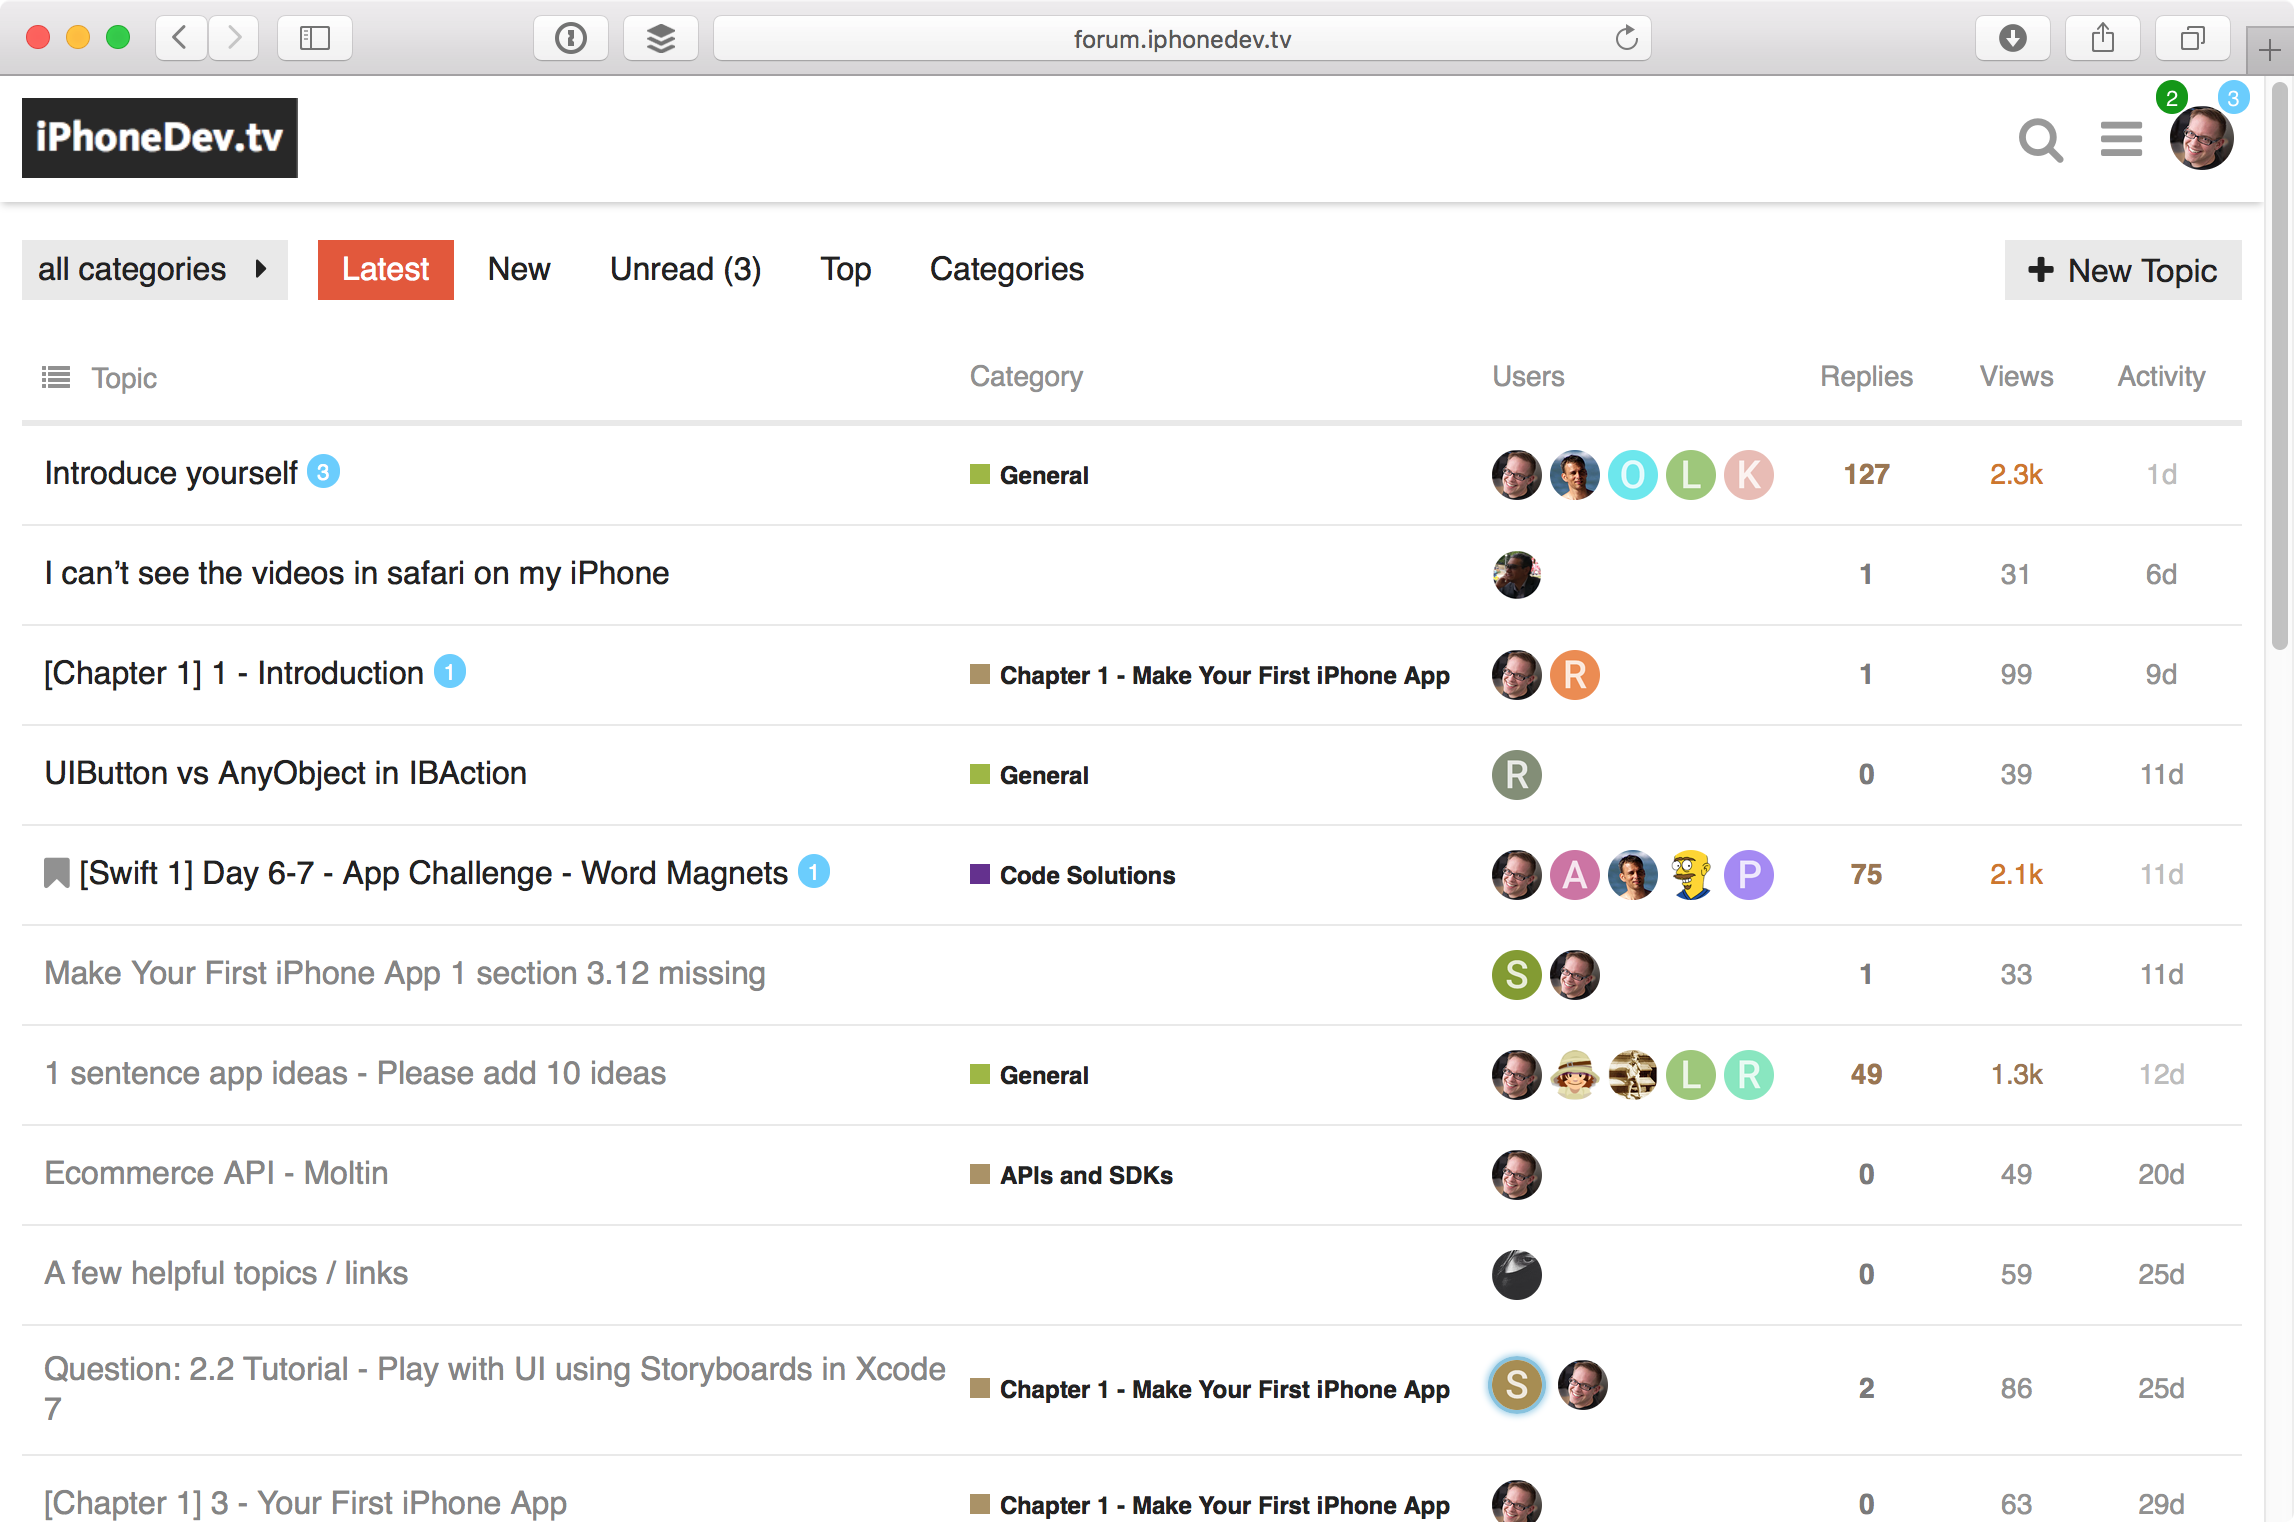
Task: Open 1 sentence app ideas topic
Action: click(356, 1073)
